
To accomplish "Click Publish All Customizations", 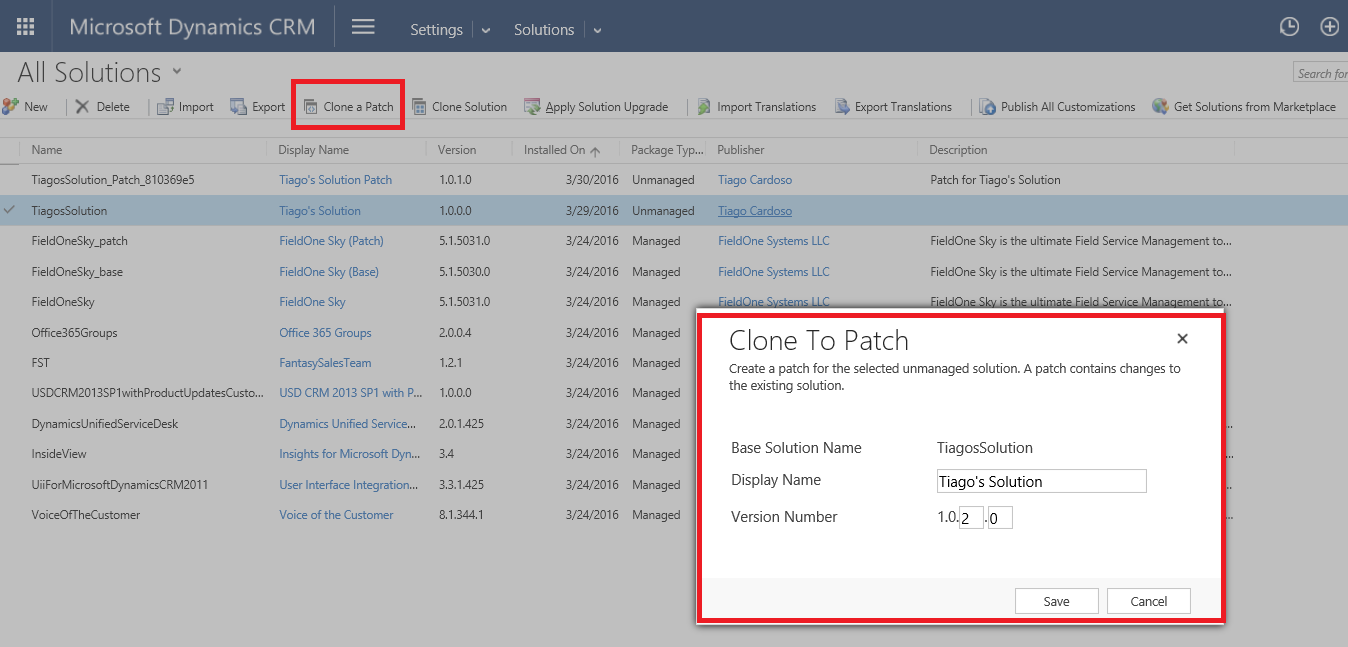I will [x=1057, y=107].
